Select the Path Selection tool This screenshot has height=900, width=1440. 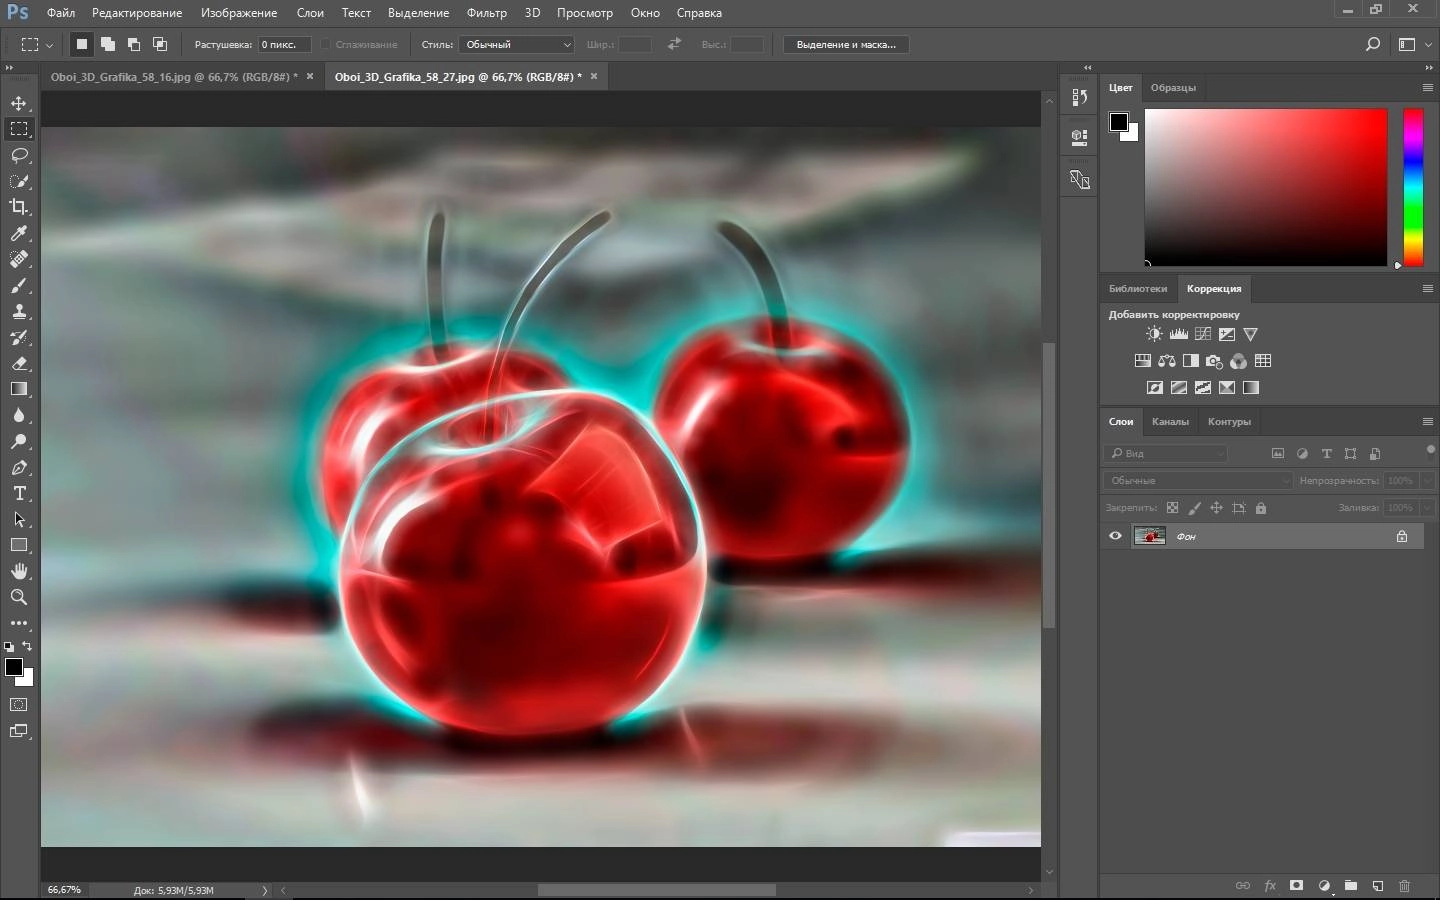(19, 519)
